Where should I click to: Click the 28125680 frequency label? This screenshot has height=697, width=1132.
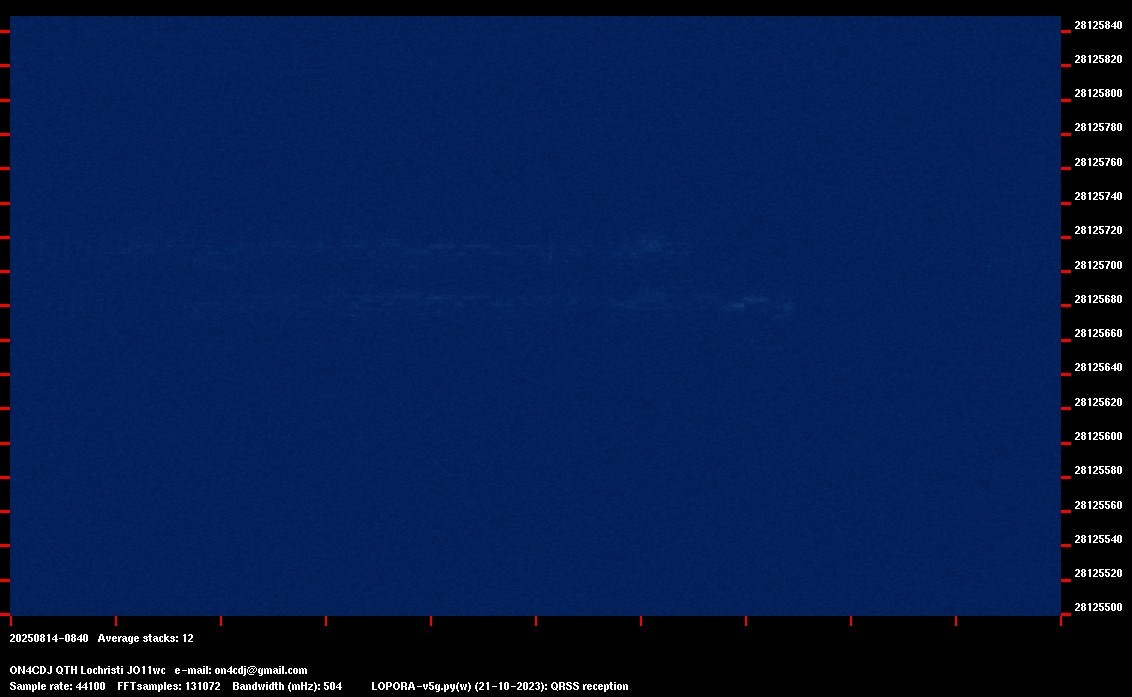1098,299
